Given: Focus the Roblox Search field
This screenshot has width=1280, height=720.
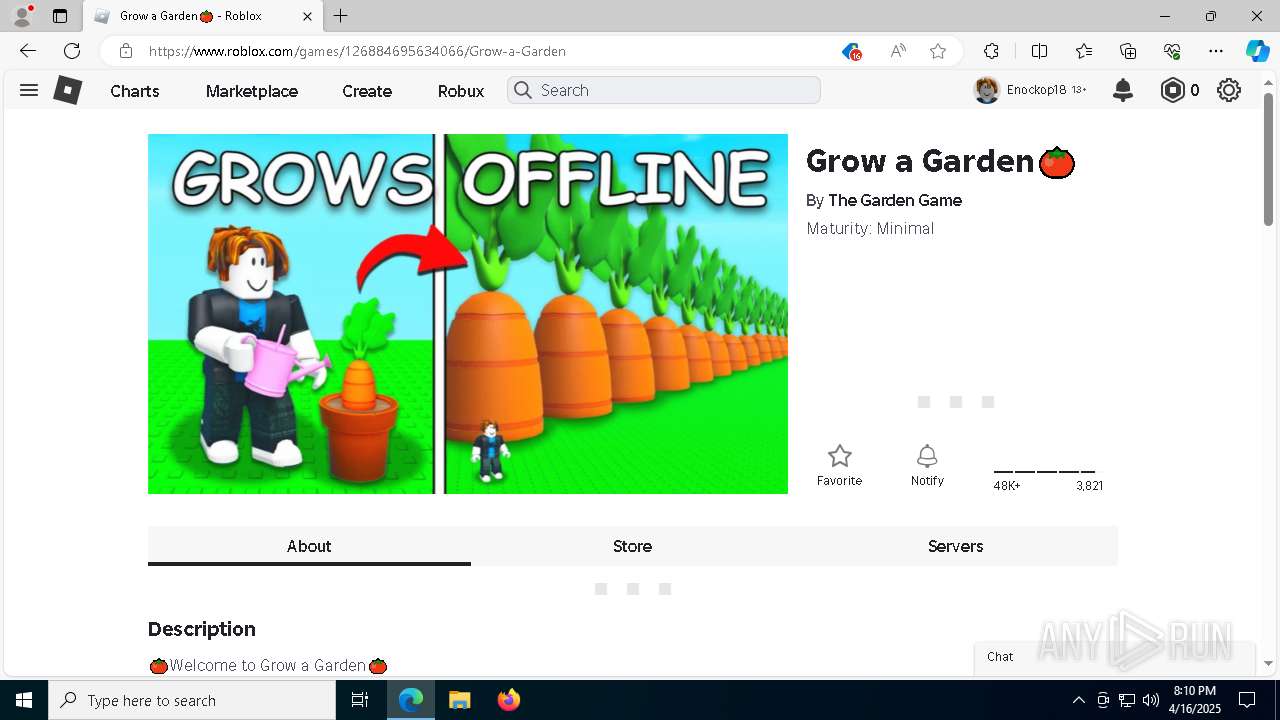Looking at the screenshot, I should pos(664,90).
